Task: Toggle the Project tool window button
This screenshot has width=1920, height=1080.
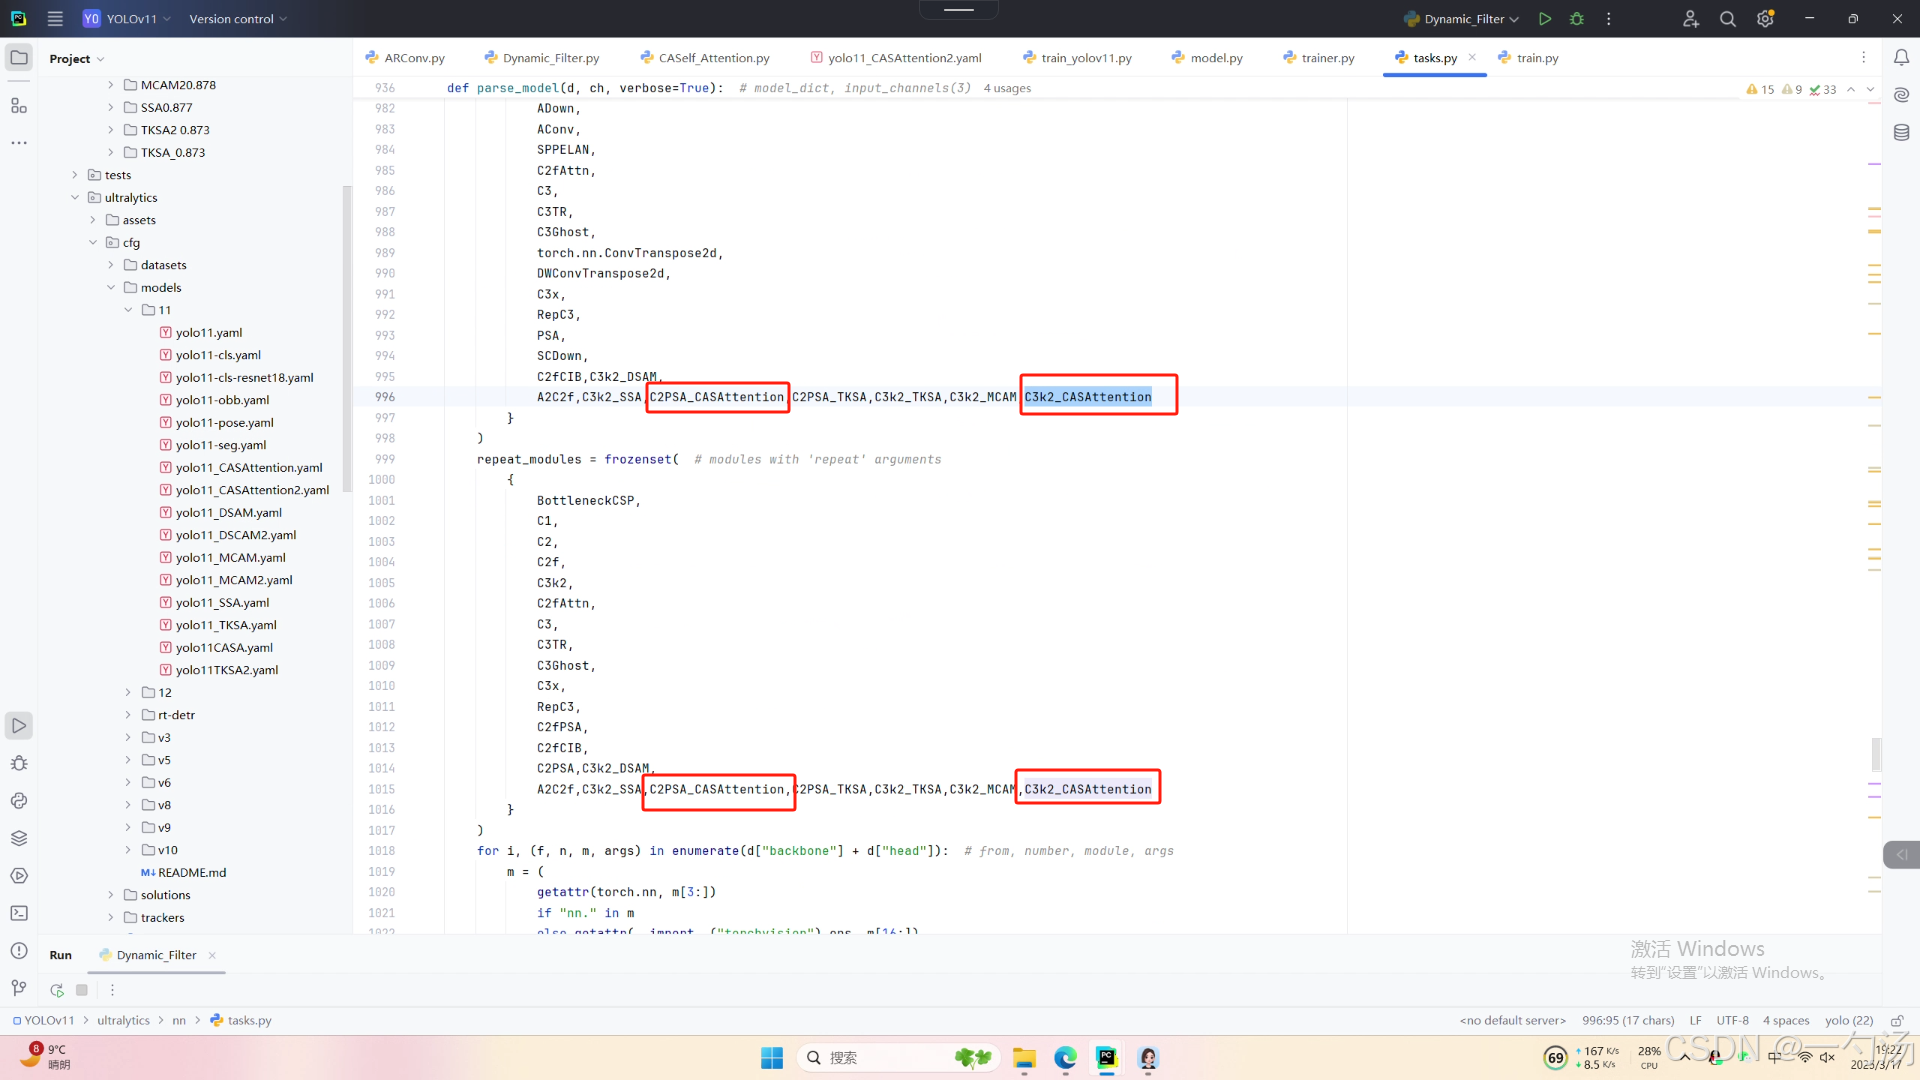Action: (19, 58)
